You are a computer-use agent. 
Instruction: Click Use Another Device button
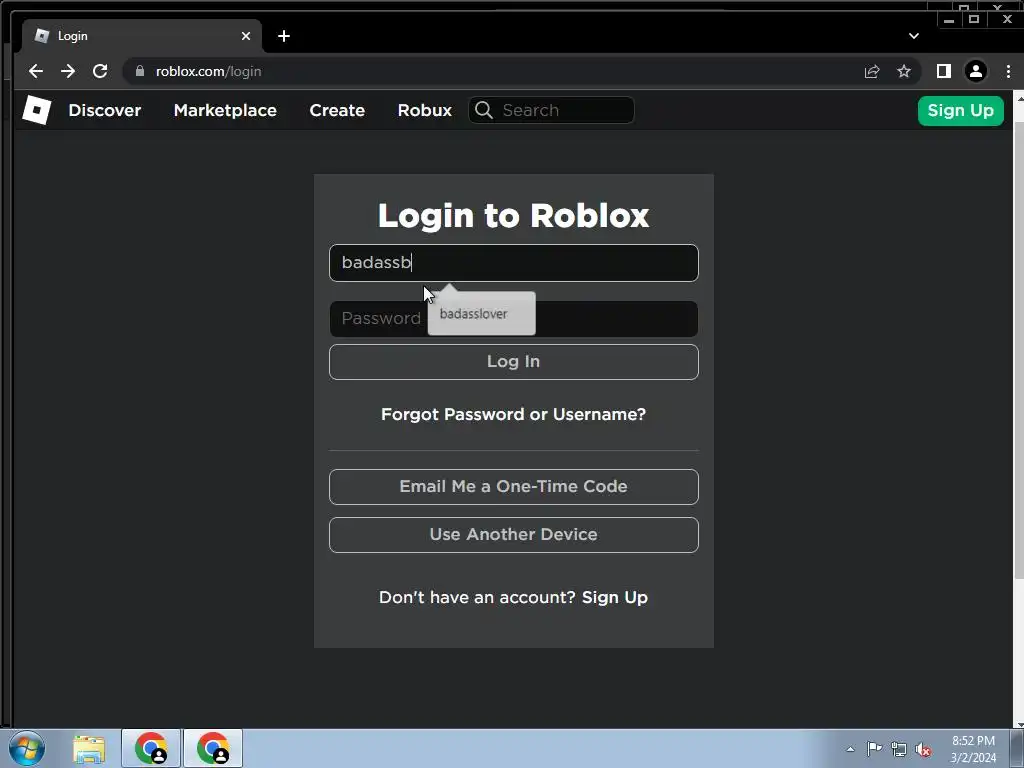514,534
